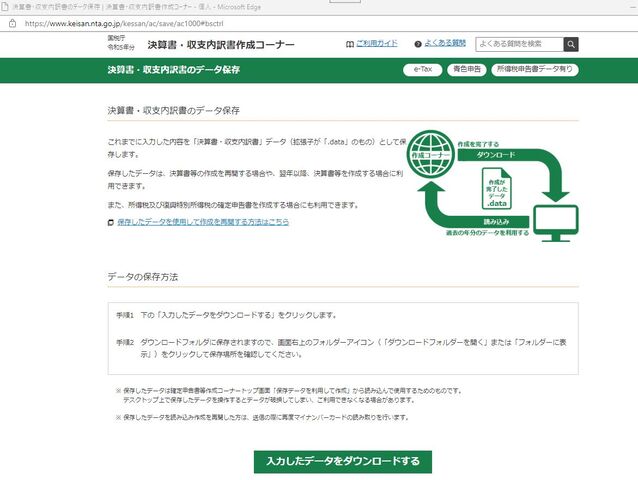The width and height of the screenshot is (638, 480).
Task: Click the computer monitor graphic in the diagram
Action: click(x=556, y=223)
